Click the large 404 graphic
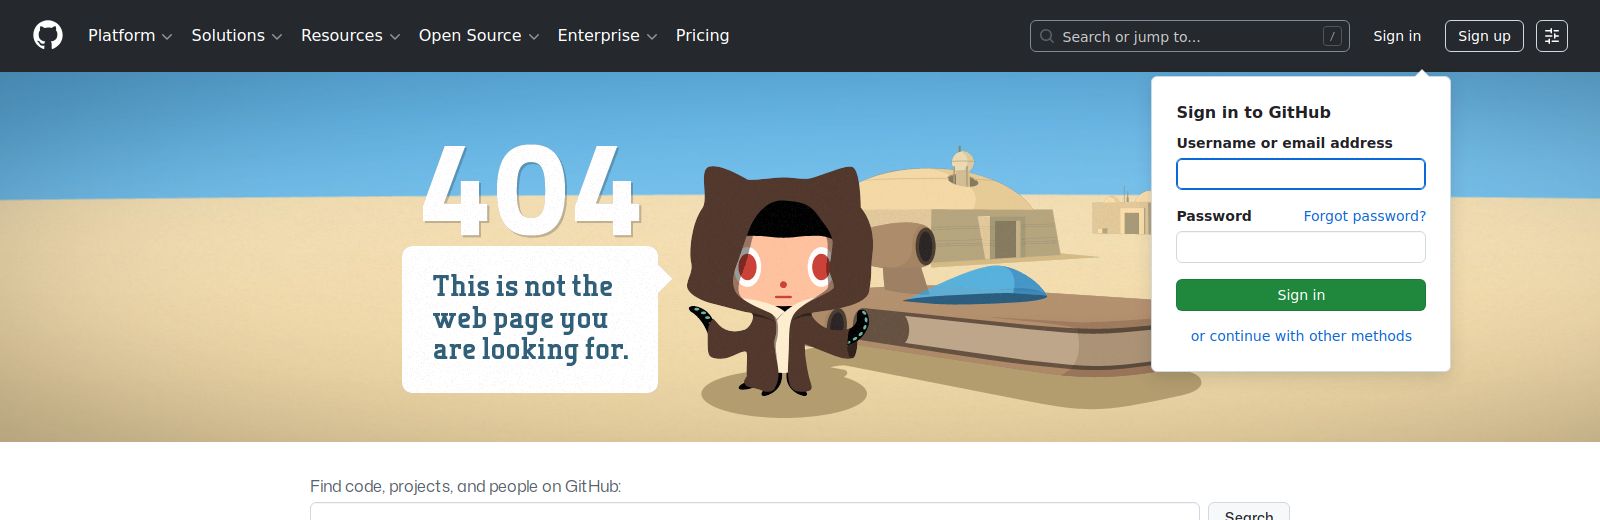The image size is (1600, 520). [x=531, y=190]
